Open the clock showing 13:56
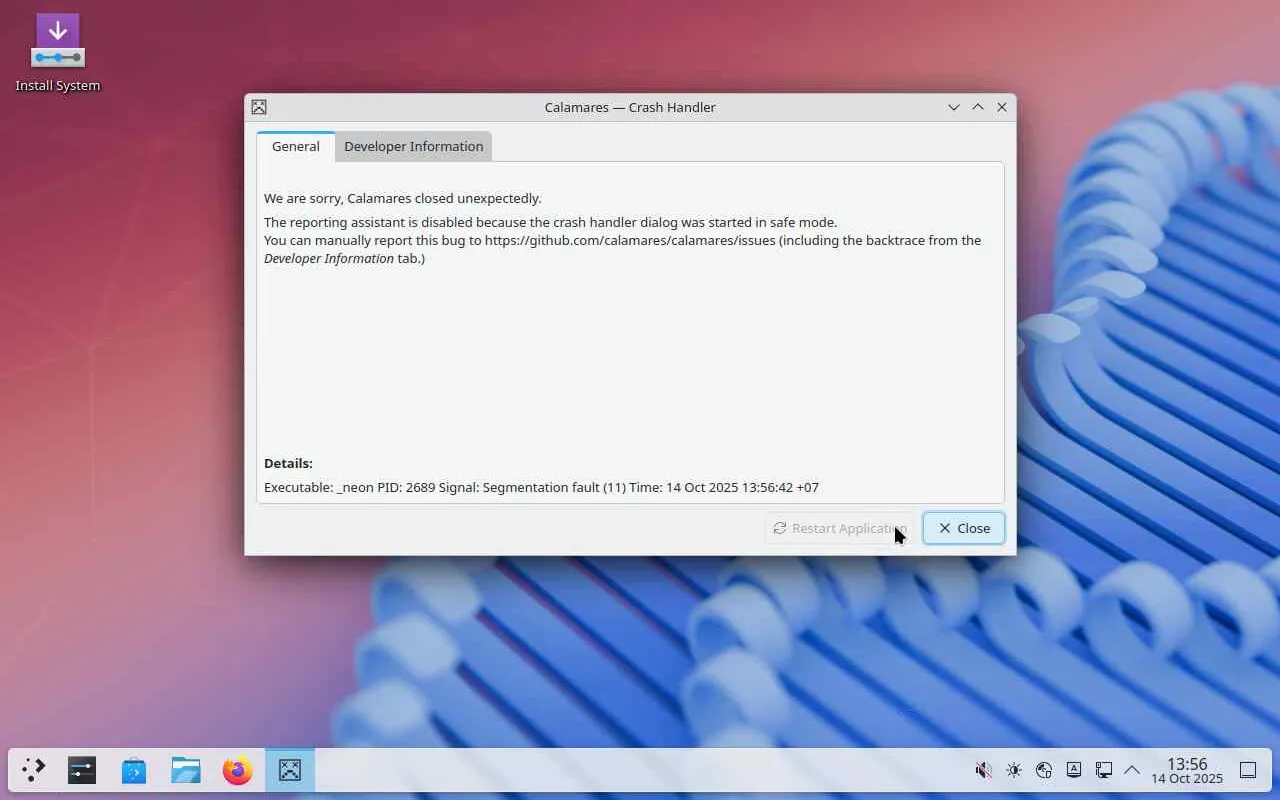The width and height of the screenshot is (1280, 800). pyautogui.click(x=1187, y=770)
